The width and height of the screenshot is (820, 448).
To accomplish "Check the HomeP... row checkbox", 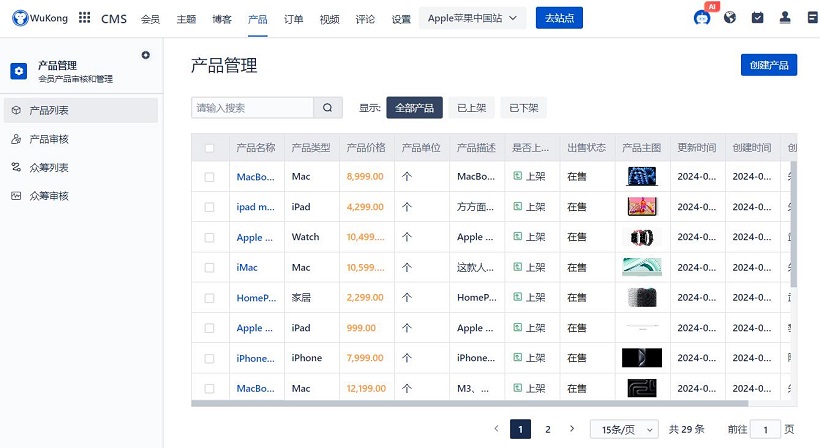I will tap(209, 298).
